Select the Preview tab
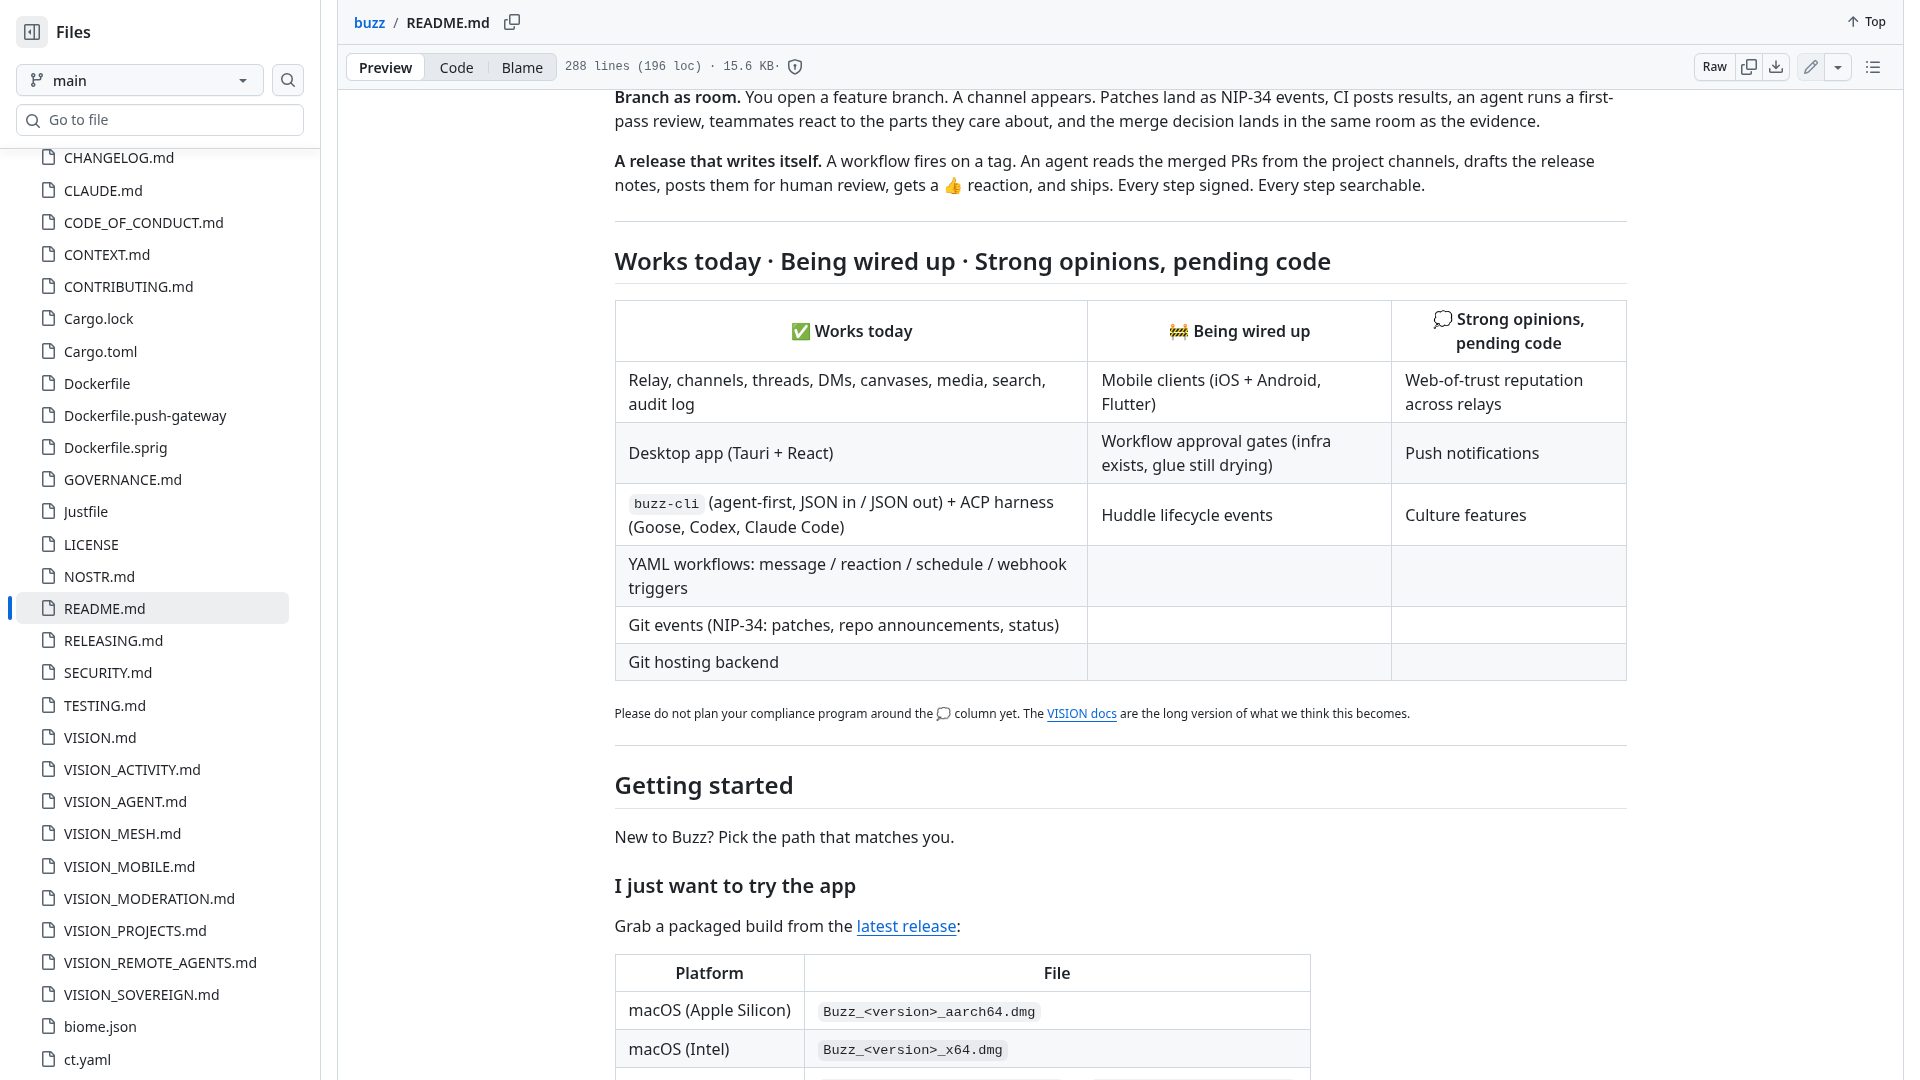 click(x=385, y=67)
